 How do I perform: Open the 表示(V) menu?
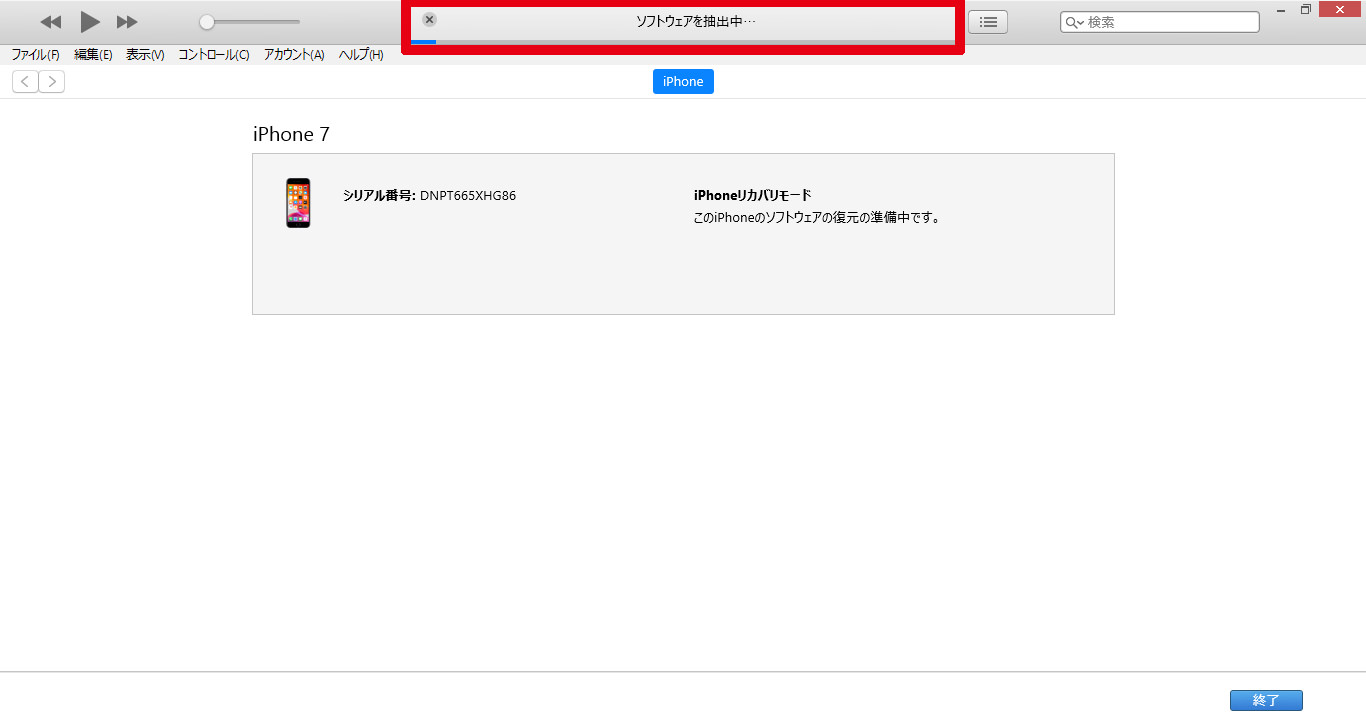tap(145, 55)
